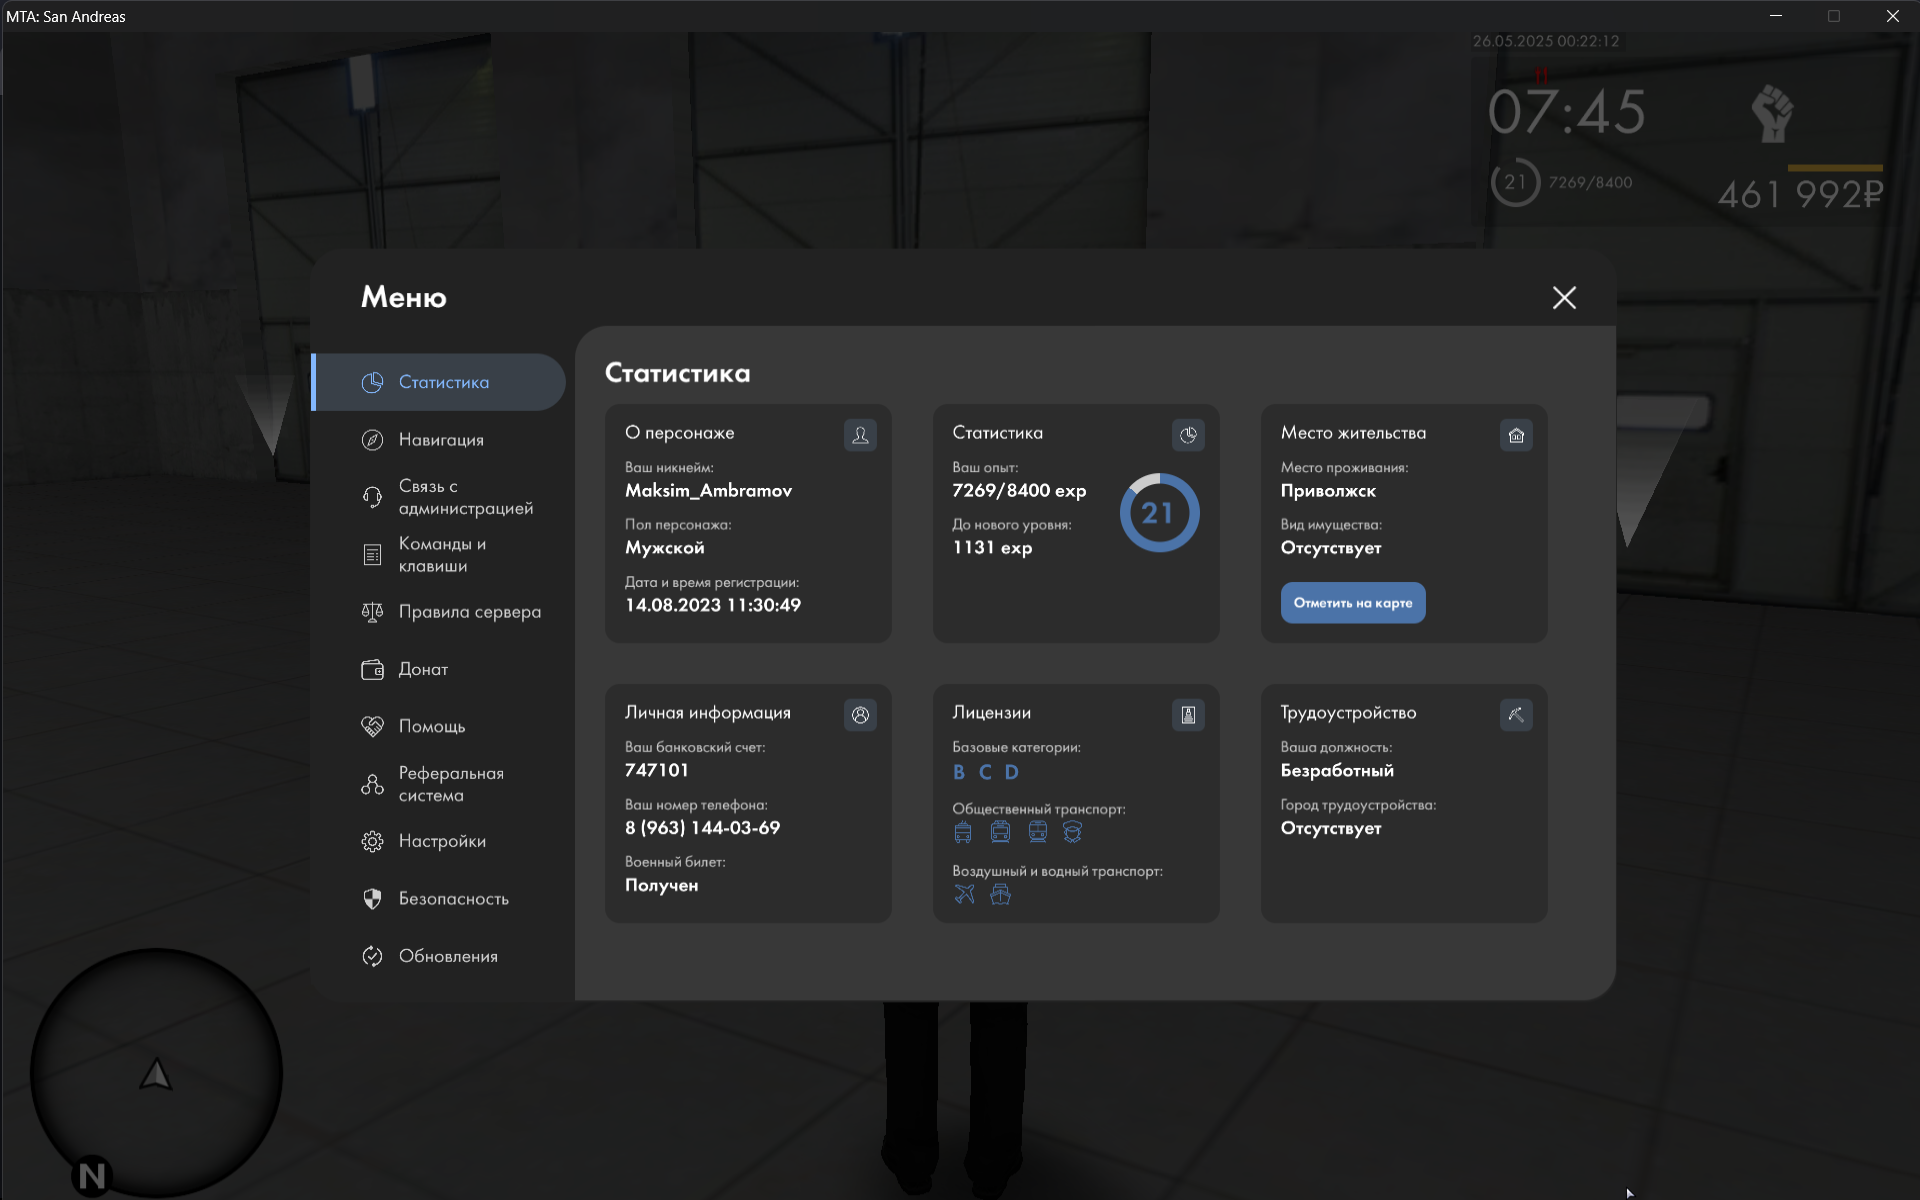
Task: Close the Меню panel with X
Action: click(1564, 298)
